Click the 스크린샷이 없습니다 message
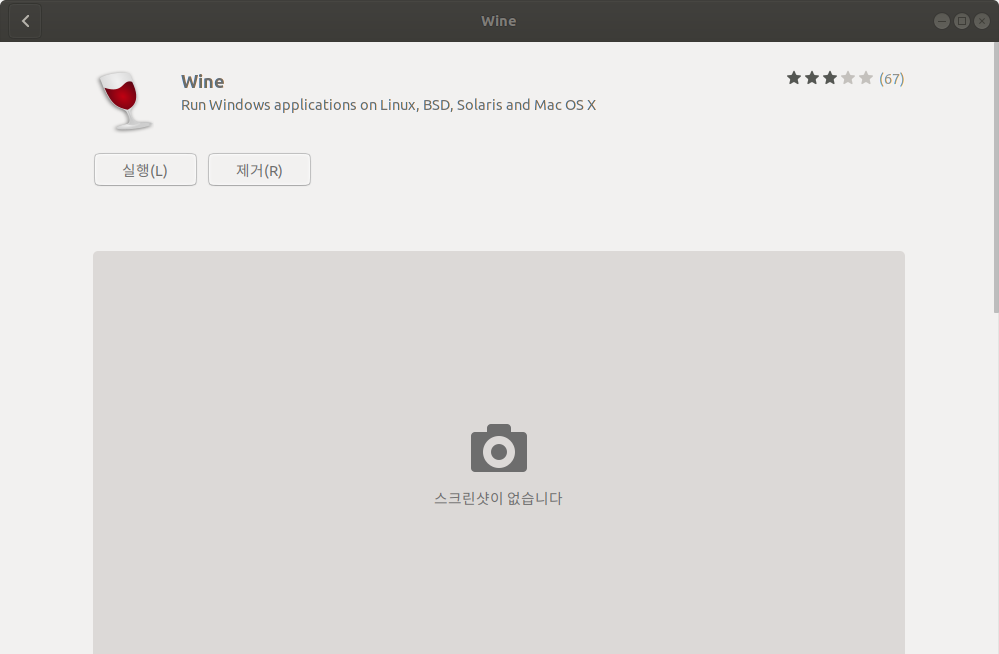Image resolution: width=999 pixels, height=654 pixels. pos(498,498)
